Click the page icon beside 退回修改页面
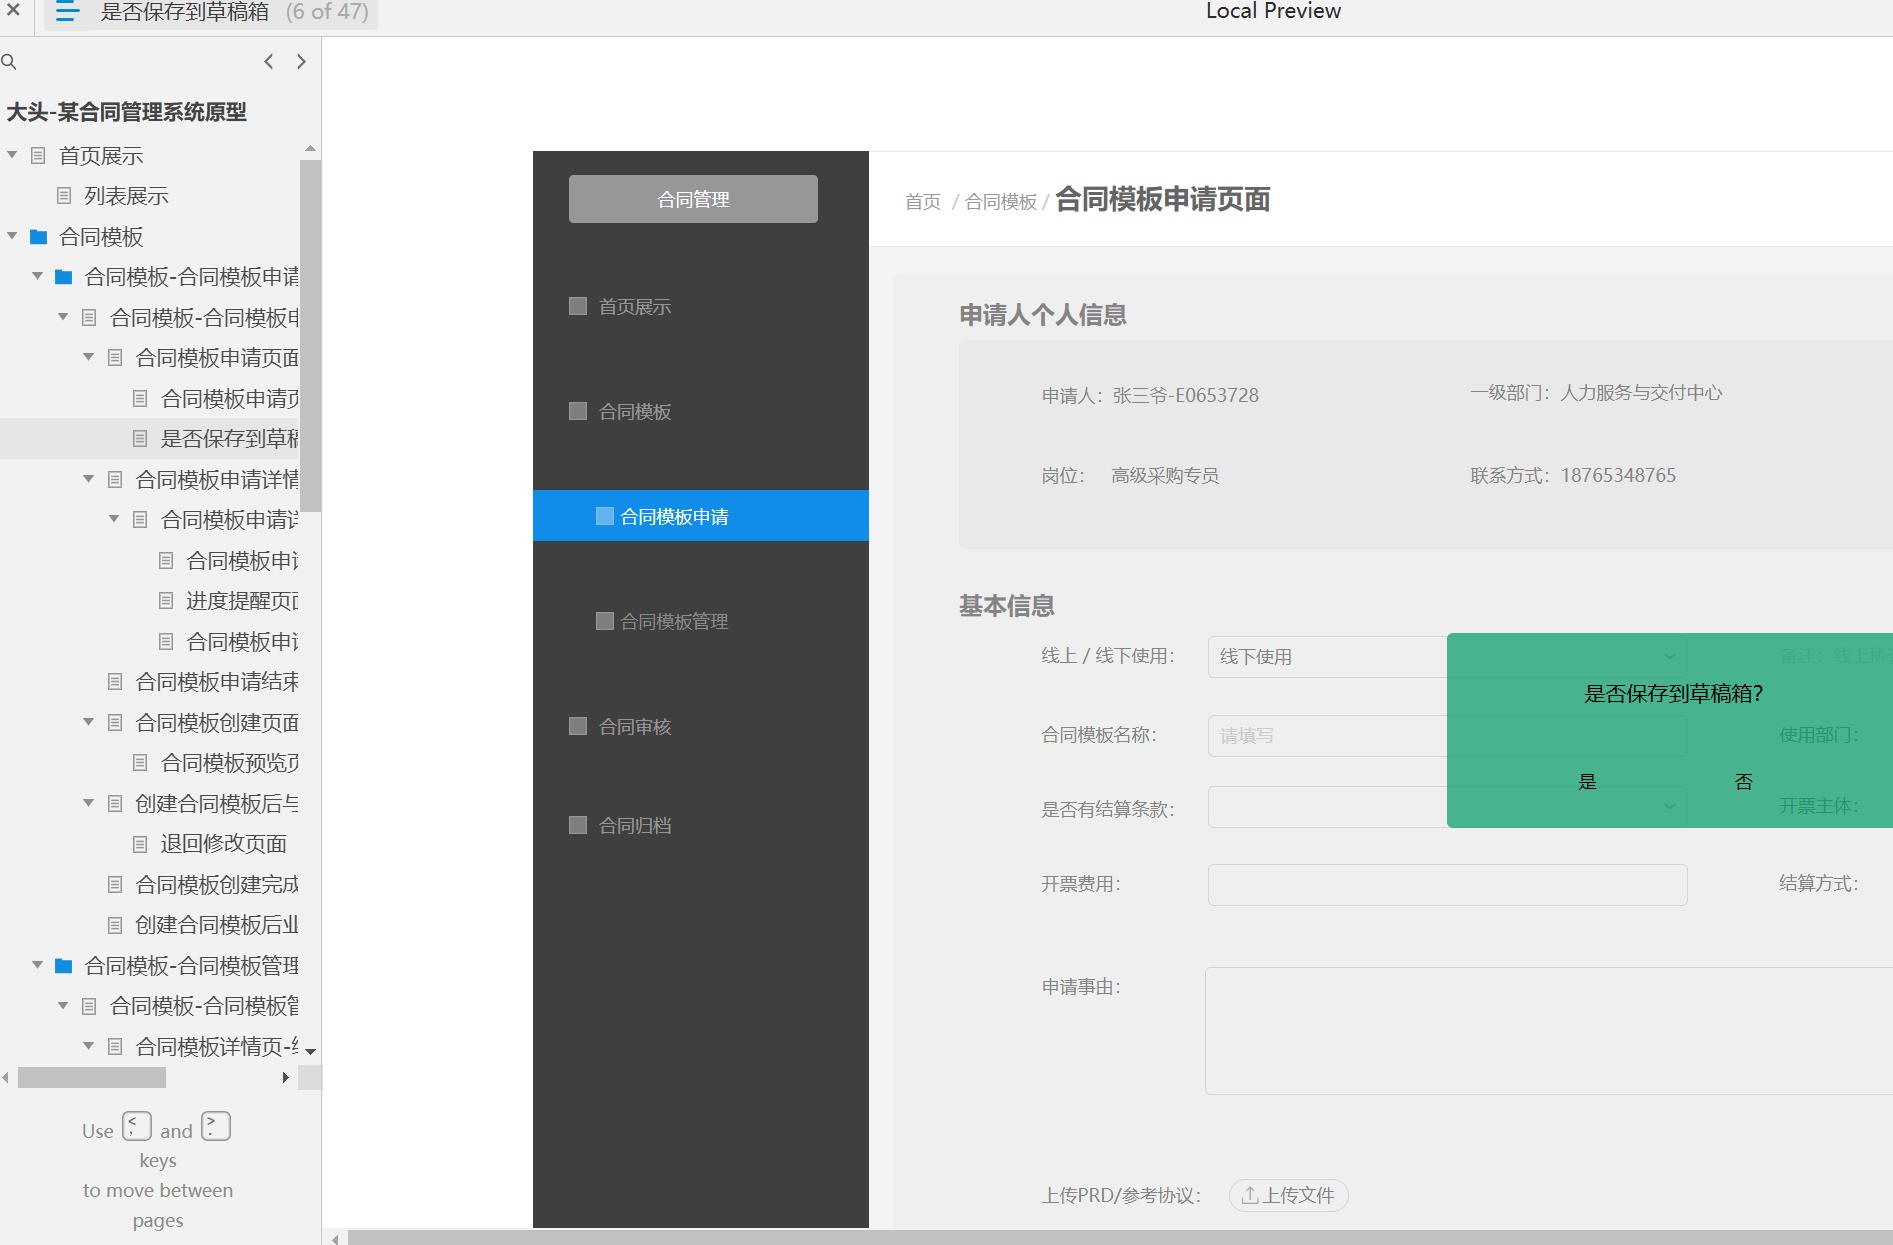 [x=141, y=844]
